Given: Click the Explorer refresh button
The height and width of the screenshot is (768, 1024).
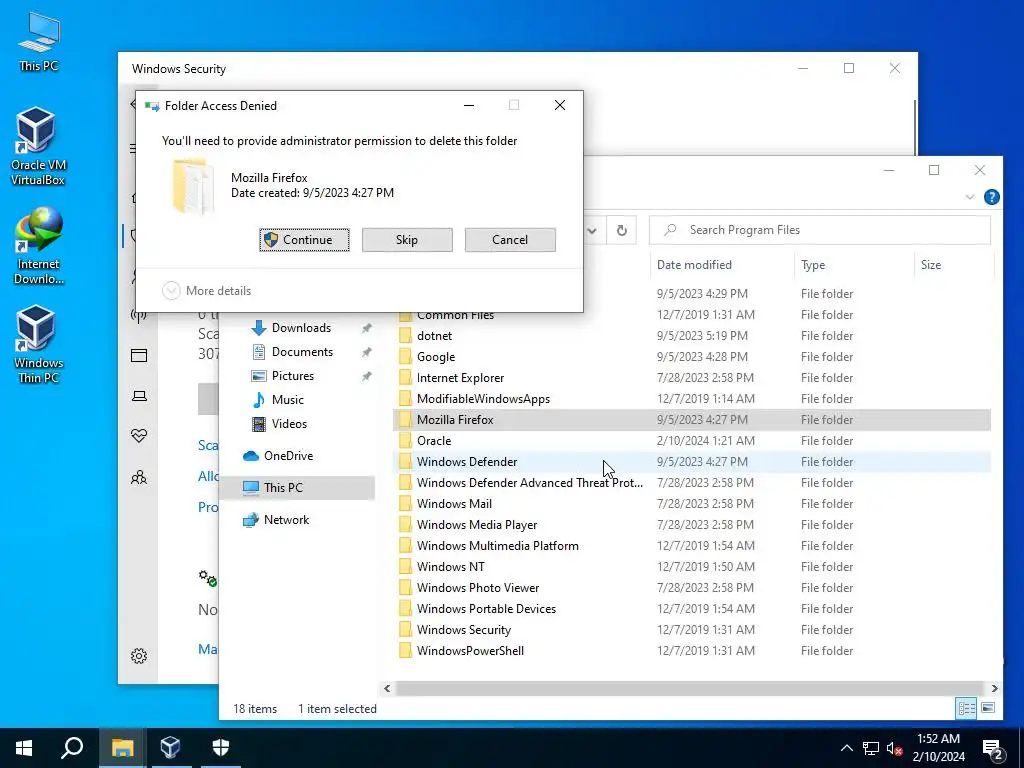Looking at the screenshot, I should point(622,230).
